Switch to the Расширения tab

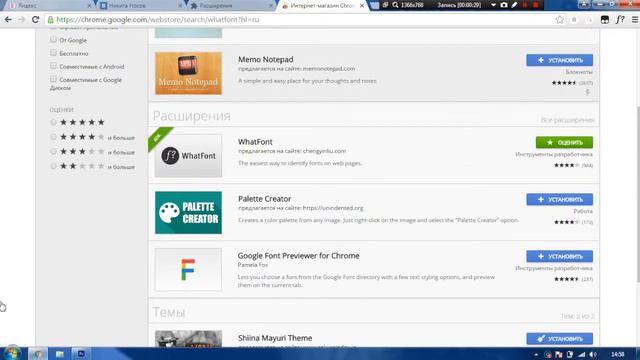231,6
